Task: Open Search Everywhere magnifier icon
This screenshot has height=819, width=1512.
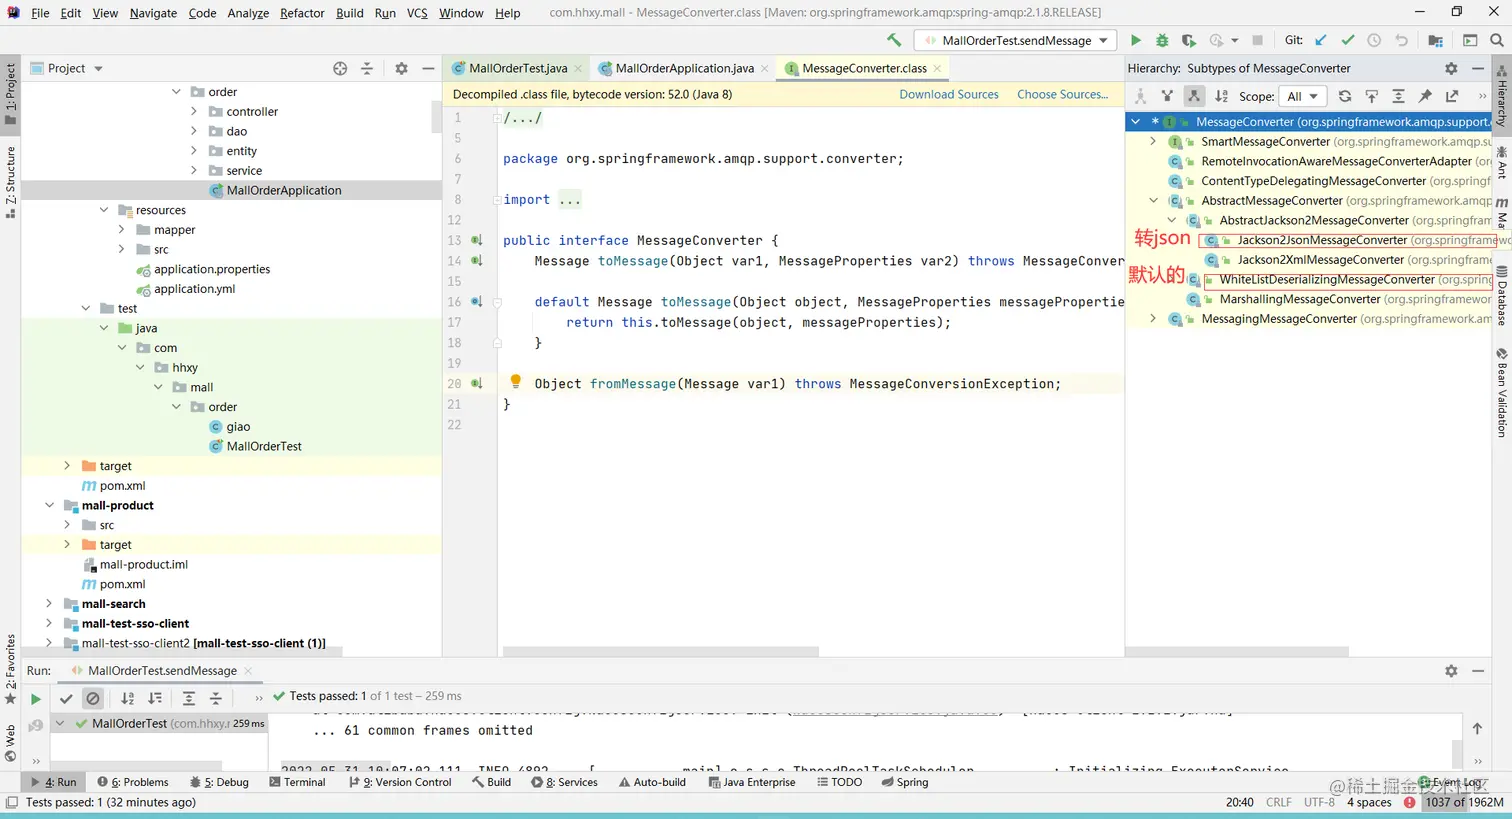Action: (1496, 40)
